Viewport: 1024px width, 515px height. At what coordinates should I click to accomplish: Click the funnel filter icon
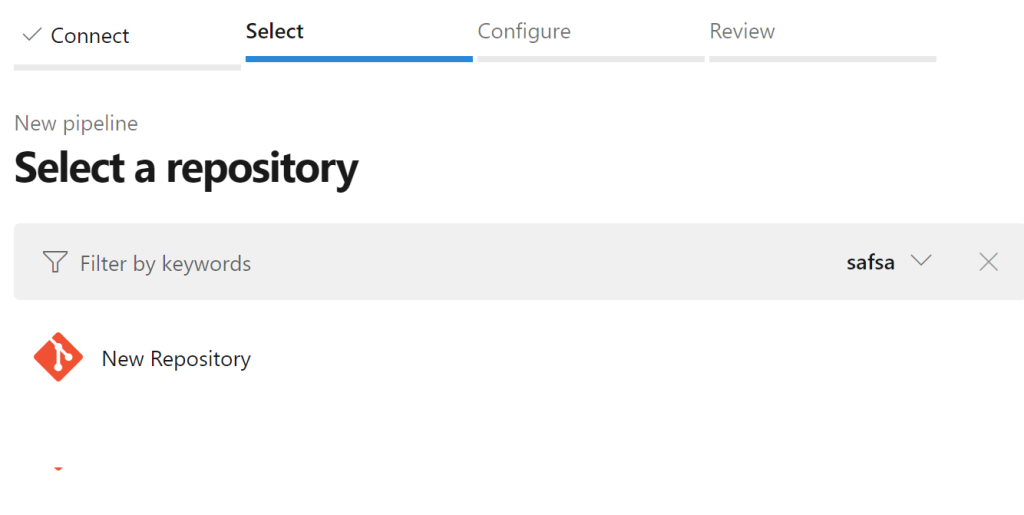[55, 262]
